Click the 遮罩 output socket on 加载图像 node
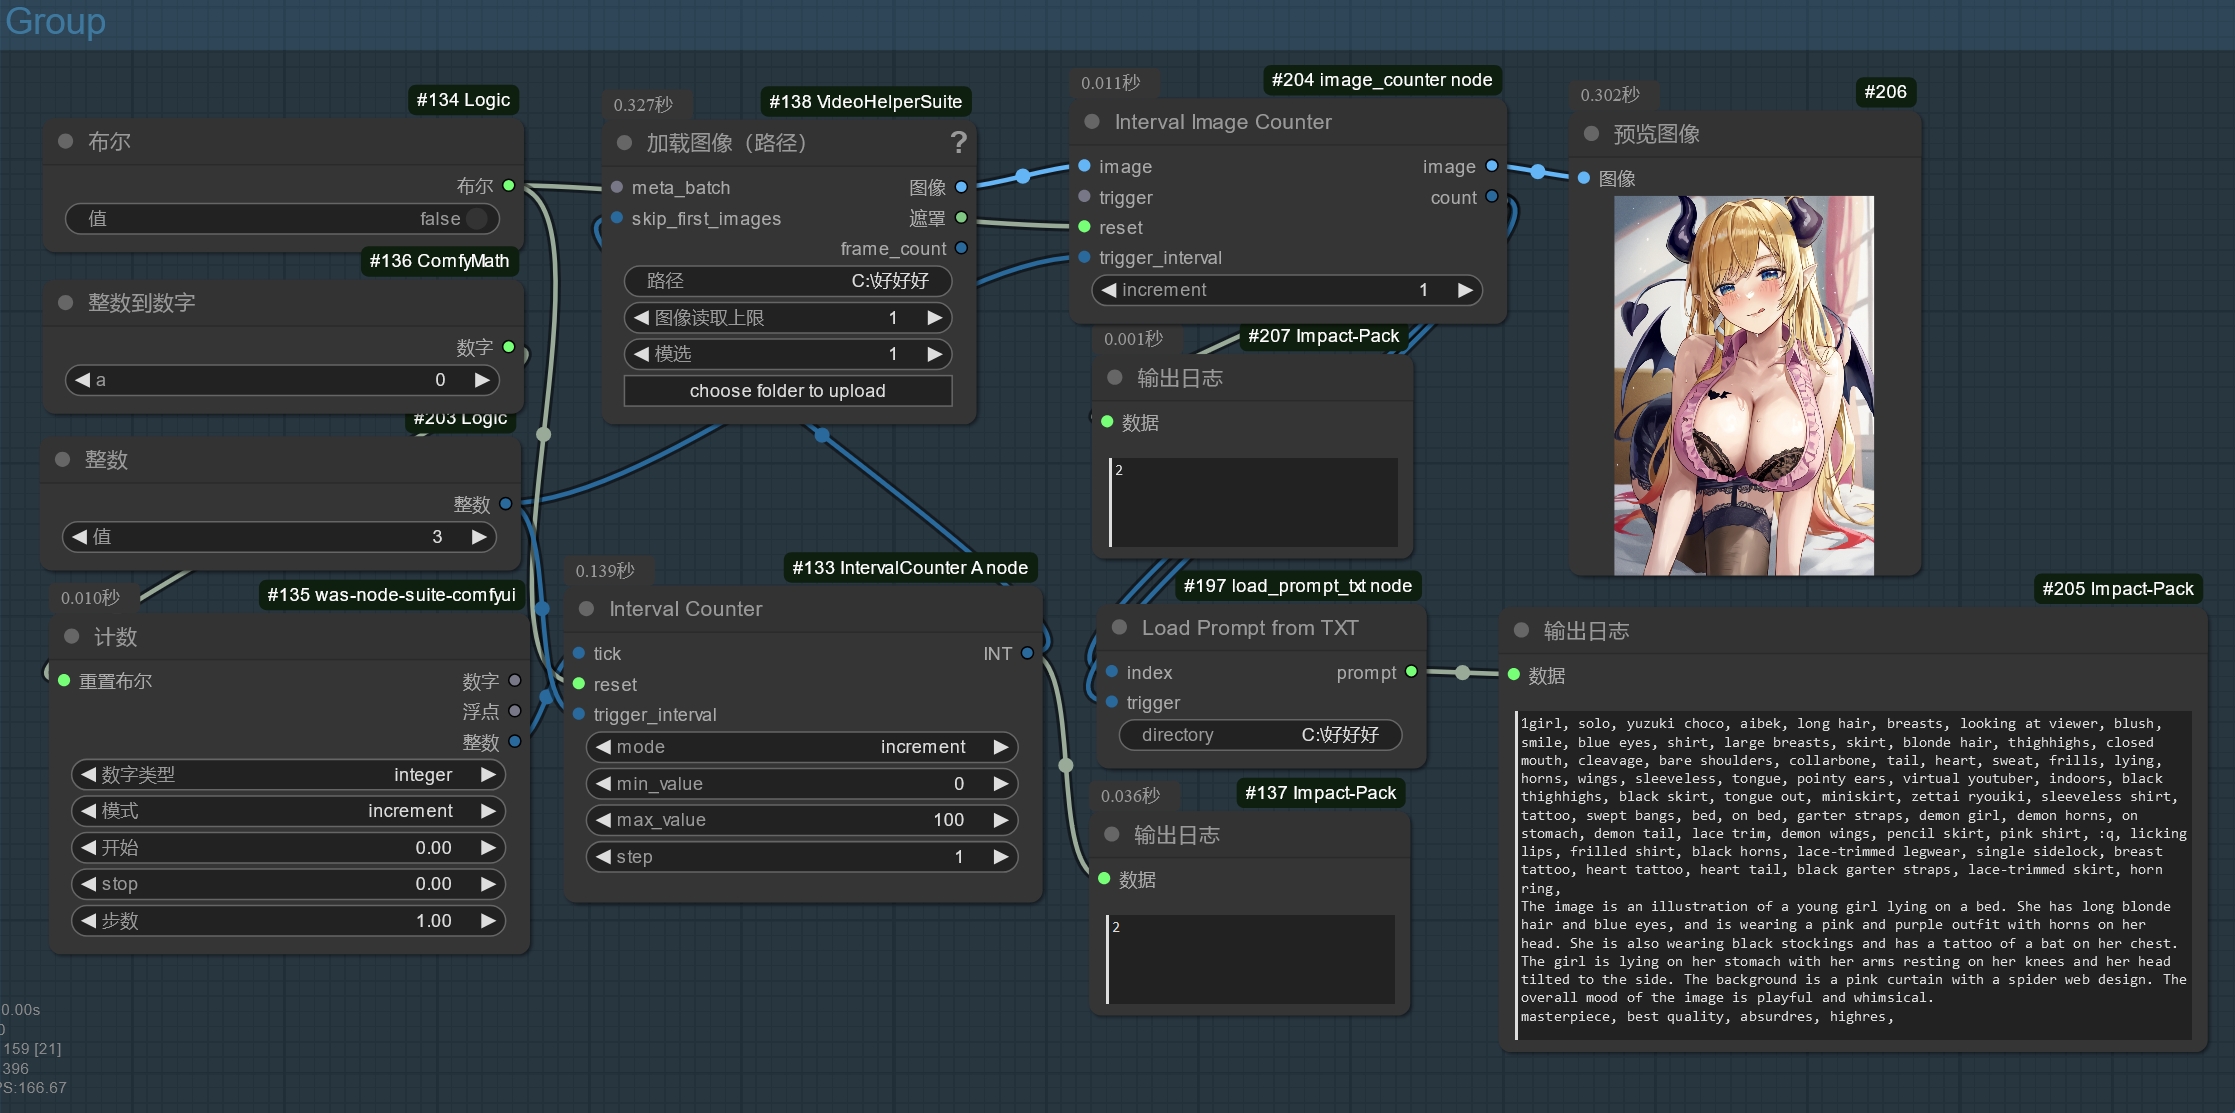2235x1113 pixels. (961, 217)
